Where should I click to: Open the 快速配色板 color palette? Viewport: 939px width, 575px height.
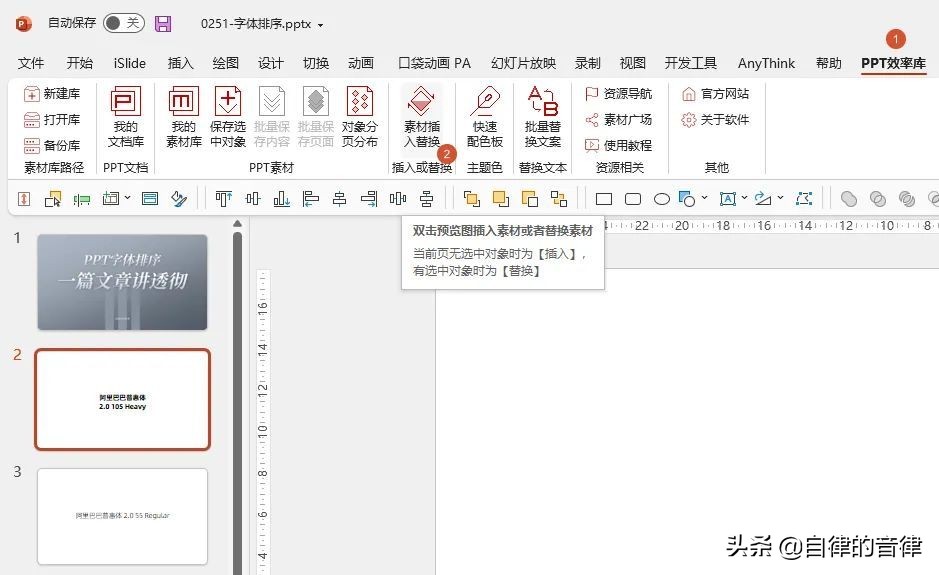[485, 117]
